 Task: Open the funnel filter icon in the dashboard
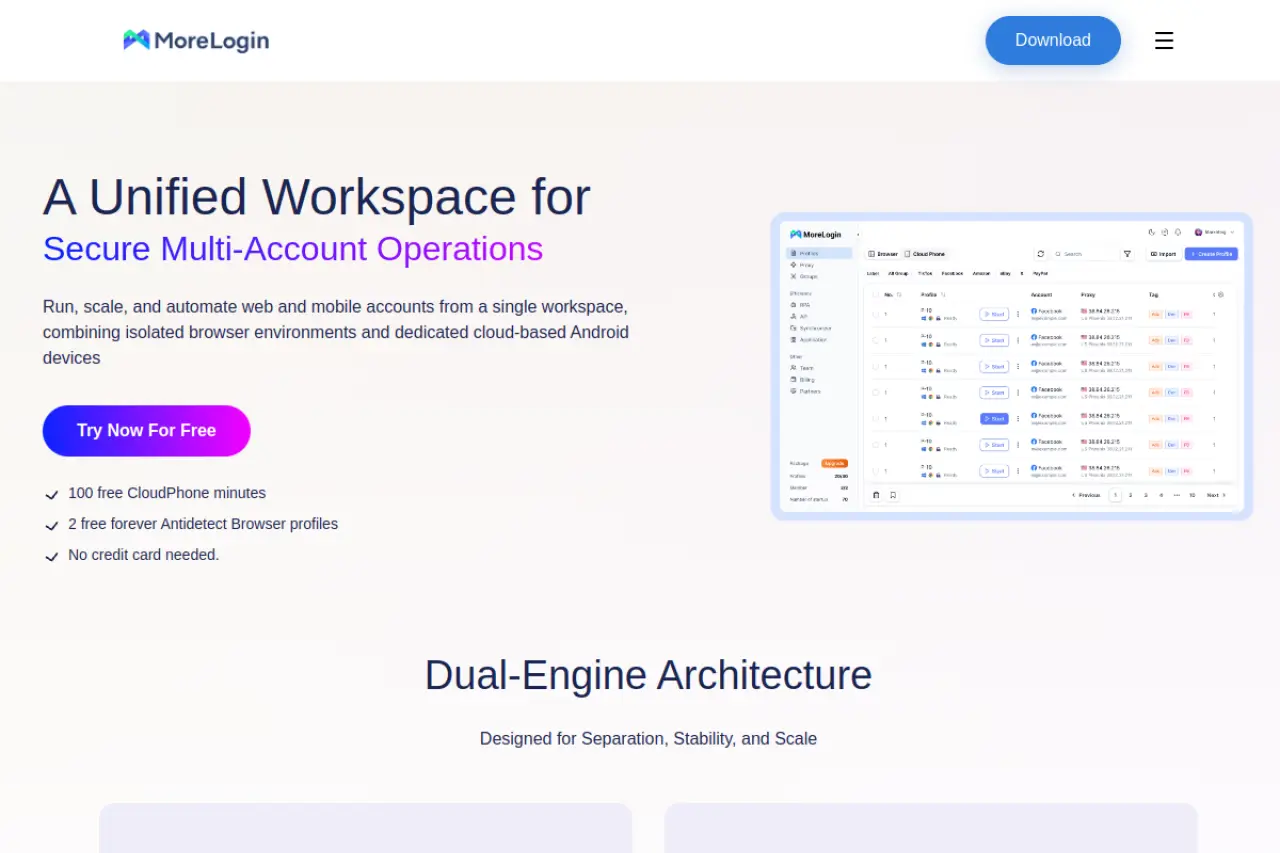pos(1127,254)
